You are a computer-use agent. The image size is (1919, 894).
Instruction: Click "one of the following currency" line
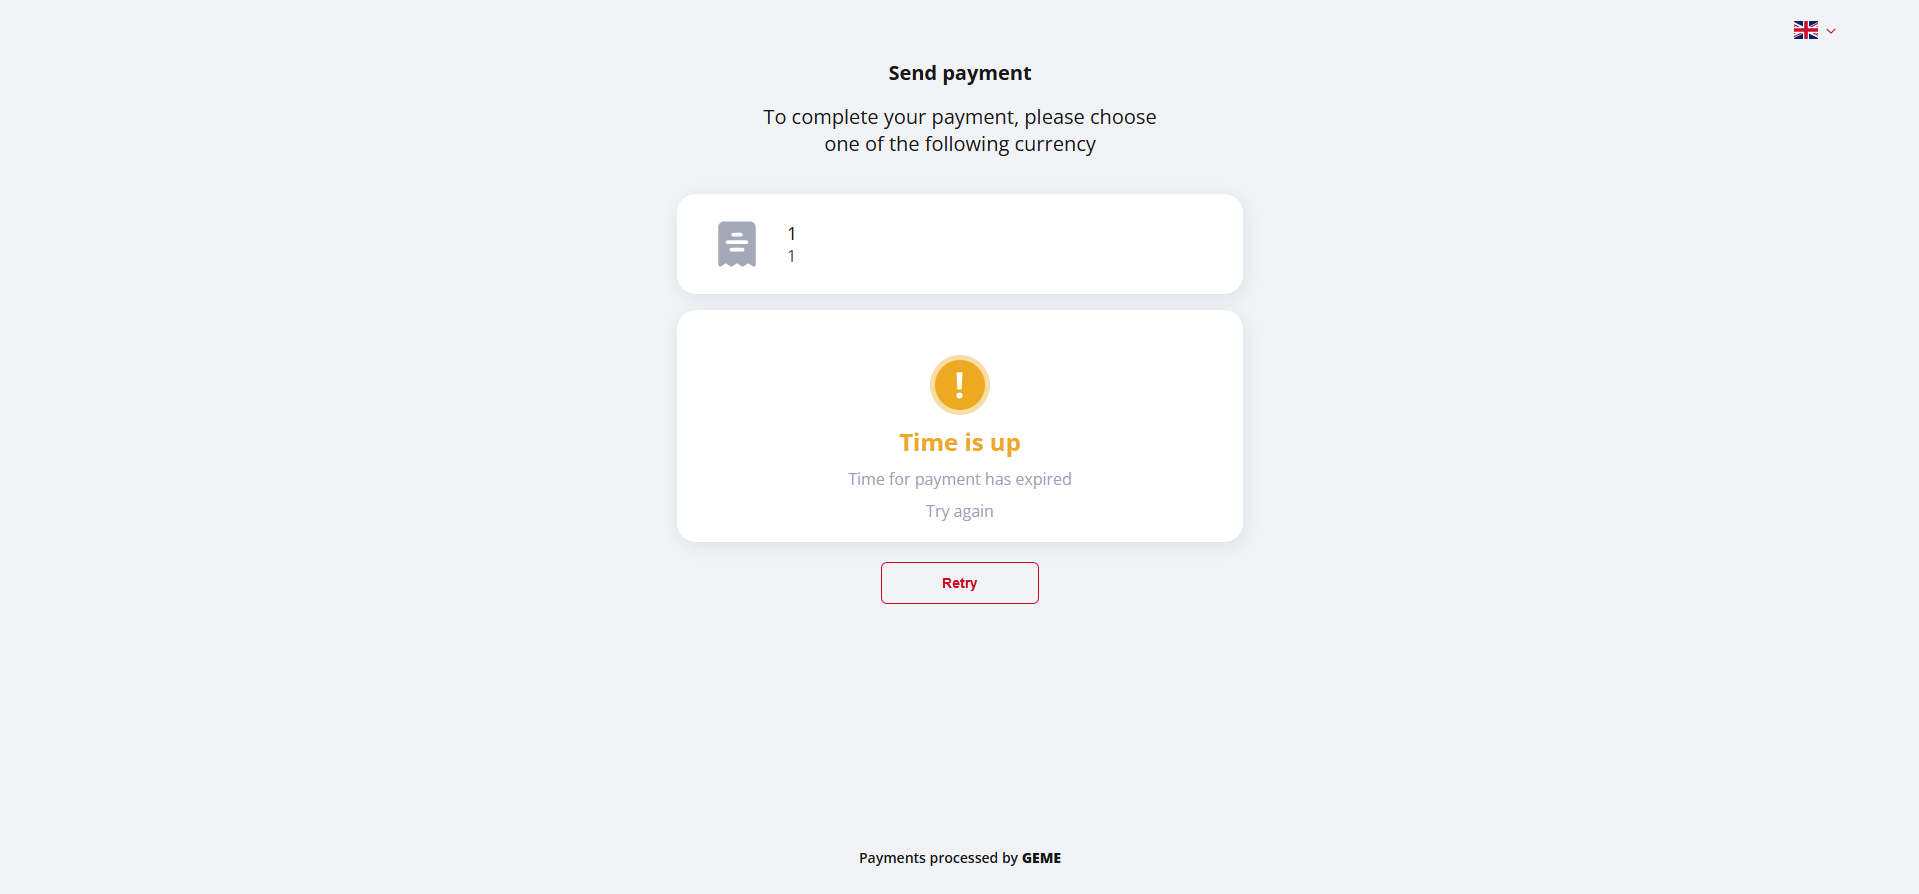[x=959, y=144]
